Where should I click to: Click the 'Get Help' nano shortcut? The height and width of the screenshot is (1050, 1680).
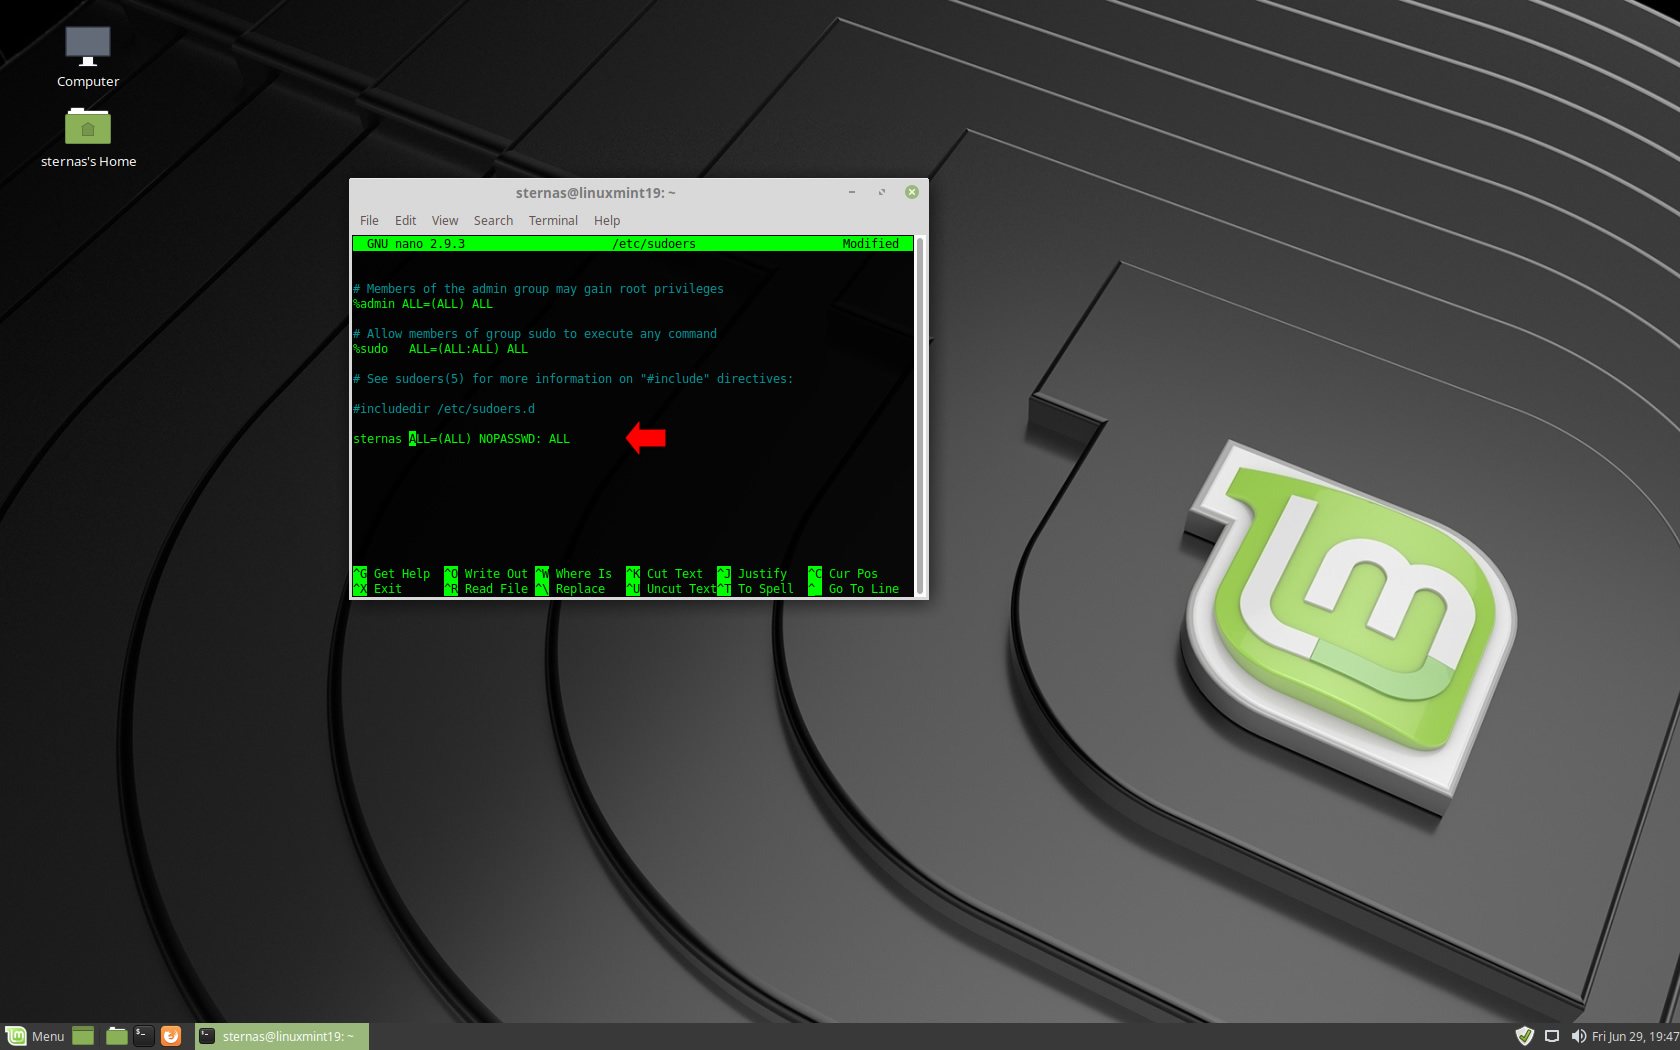[392, 574]
